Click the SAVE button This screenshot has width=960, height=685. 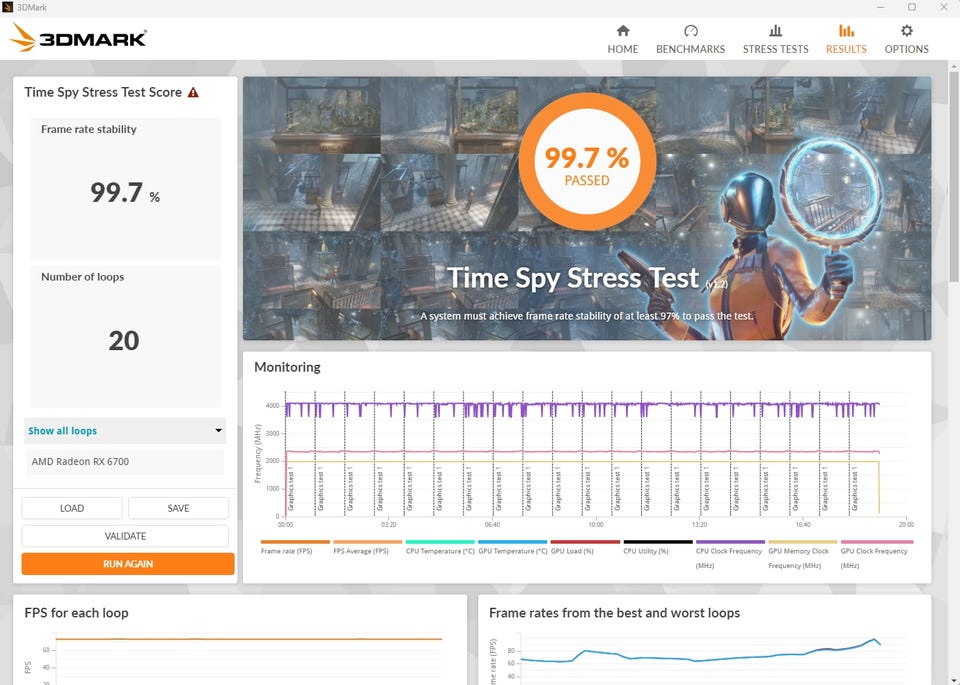click(x=178, y=508)
